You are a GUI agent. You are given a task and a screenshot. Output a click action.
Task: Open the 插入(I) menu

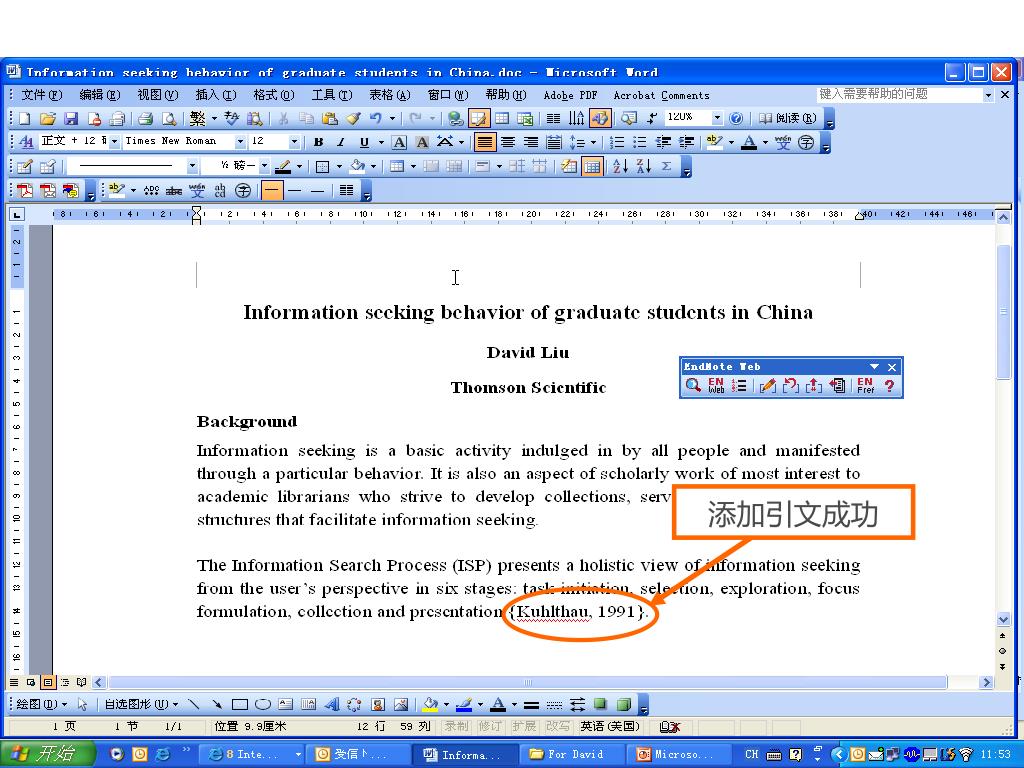click(216, 95)
